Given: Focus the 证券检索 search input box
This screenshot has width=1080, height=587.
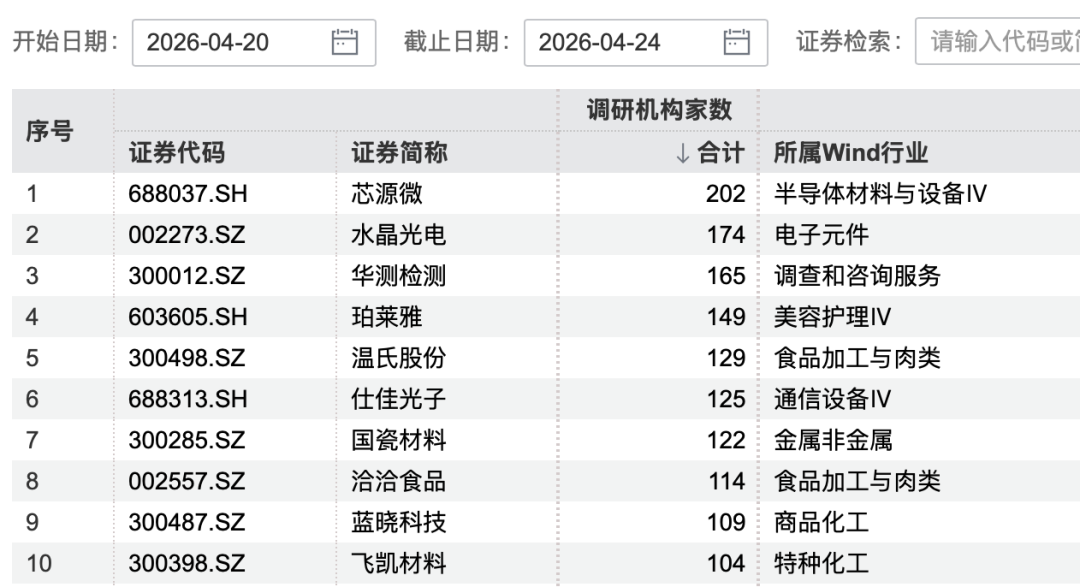Looking at the screenshot, I should (x=997, y=42).
